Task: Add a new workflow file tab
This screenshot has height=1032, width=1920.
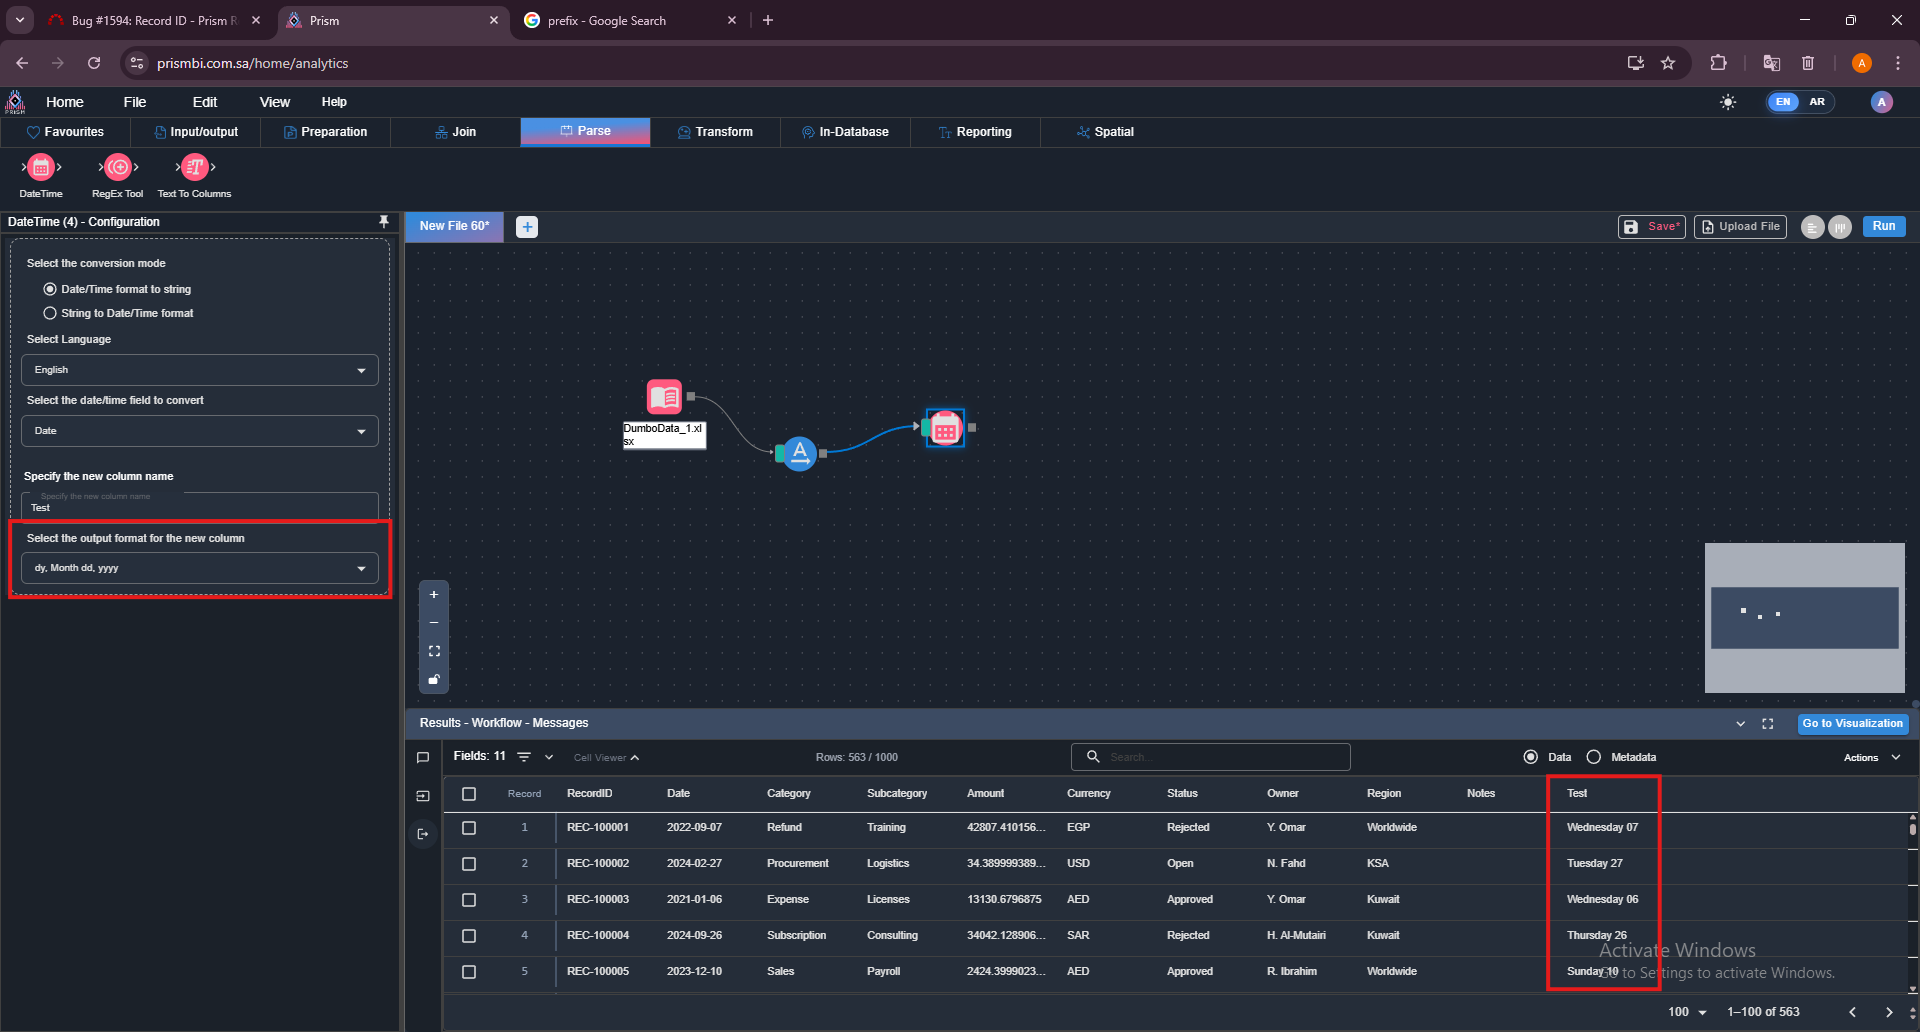Action: [527, 227]
